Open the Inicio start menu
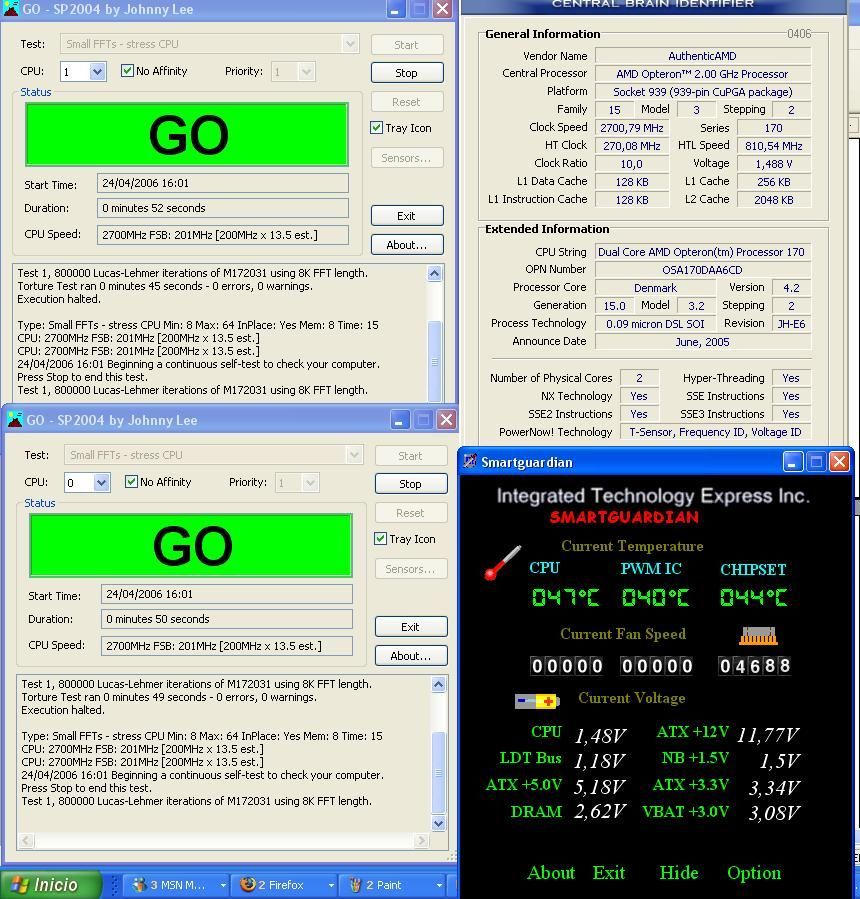Screen dimensions: 860x899 (52, 885)
